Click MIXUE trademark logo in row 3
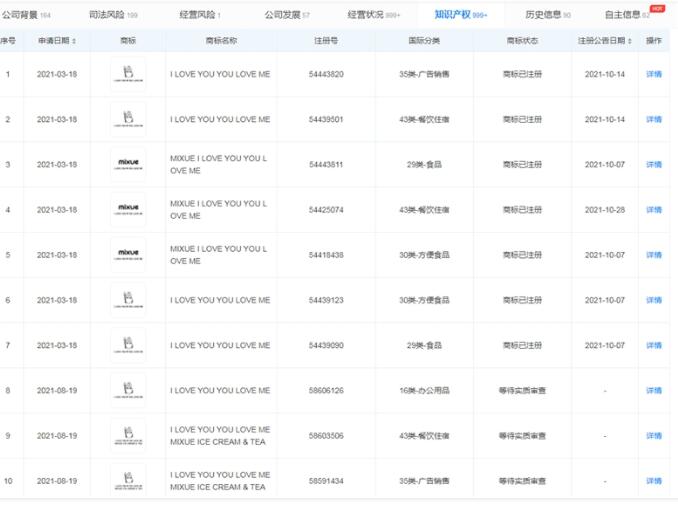 (128, 164)
